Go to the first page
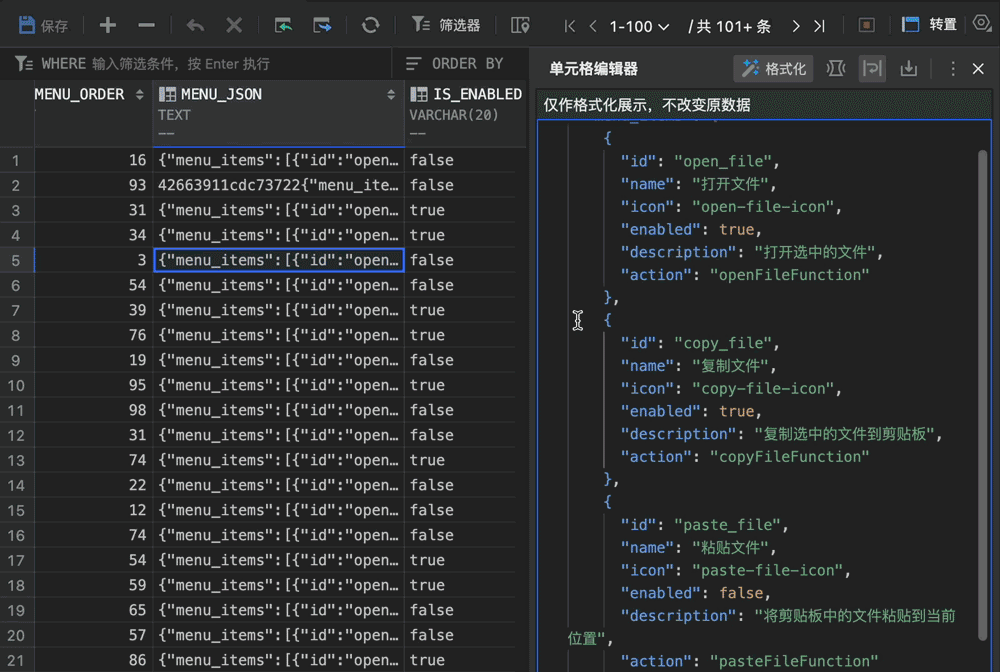1000x672 pixels. [570, 26]
